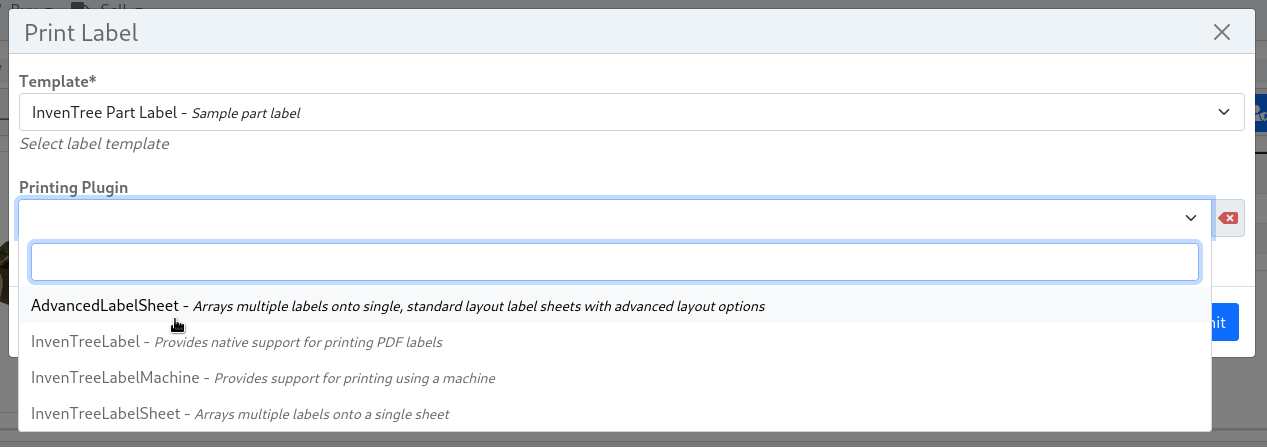Click the AdvancedLabelSheet description text

tap(479, 307)
